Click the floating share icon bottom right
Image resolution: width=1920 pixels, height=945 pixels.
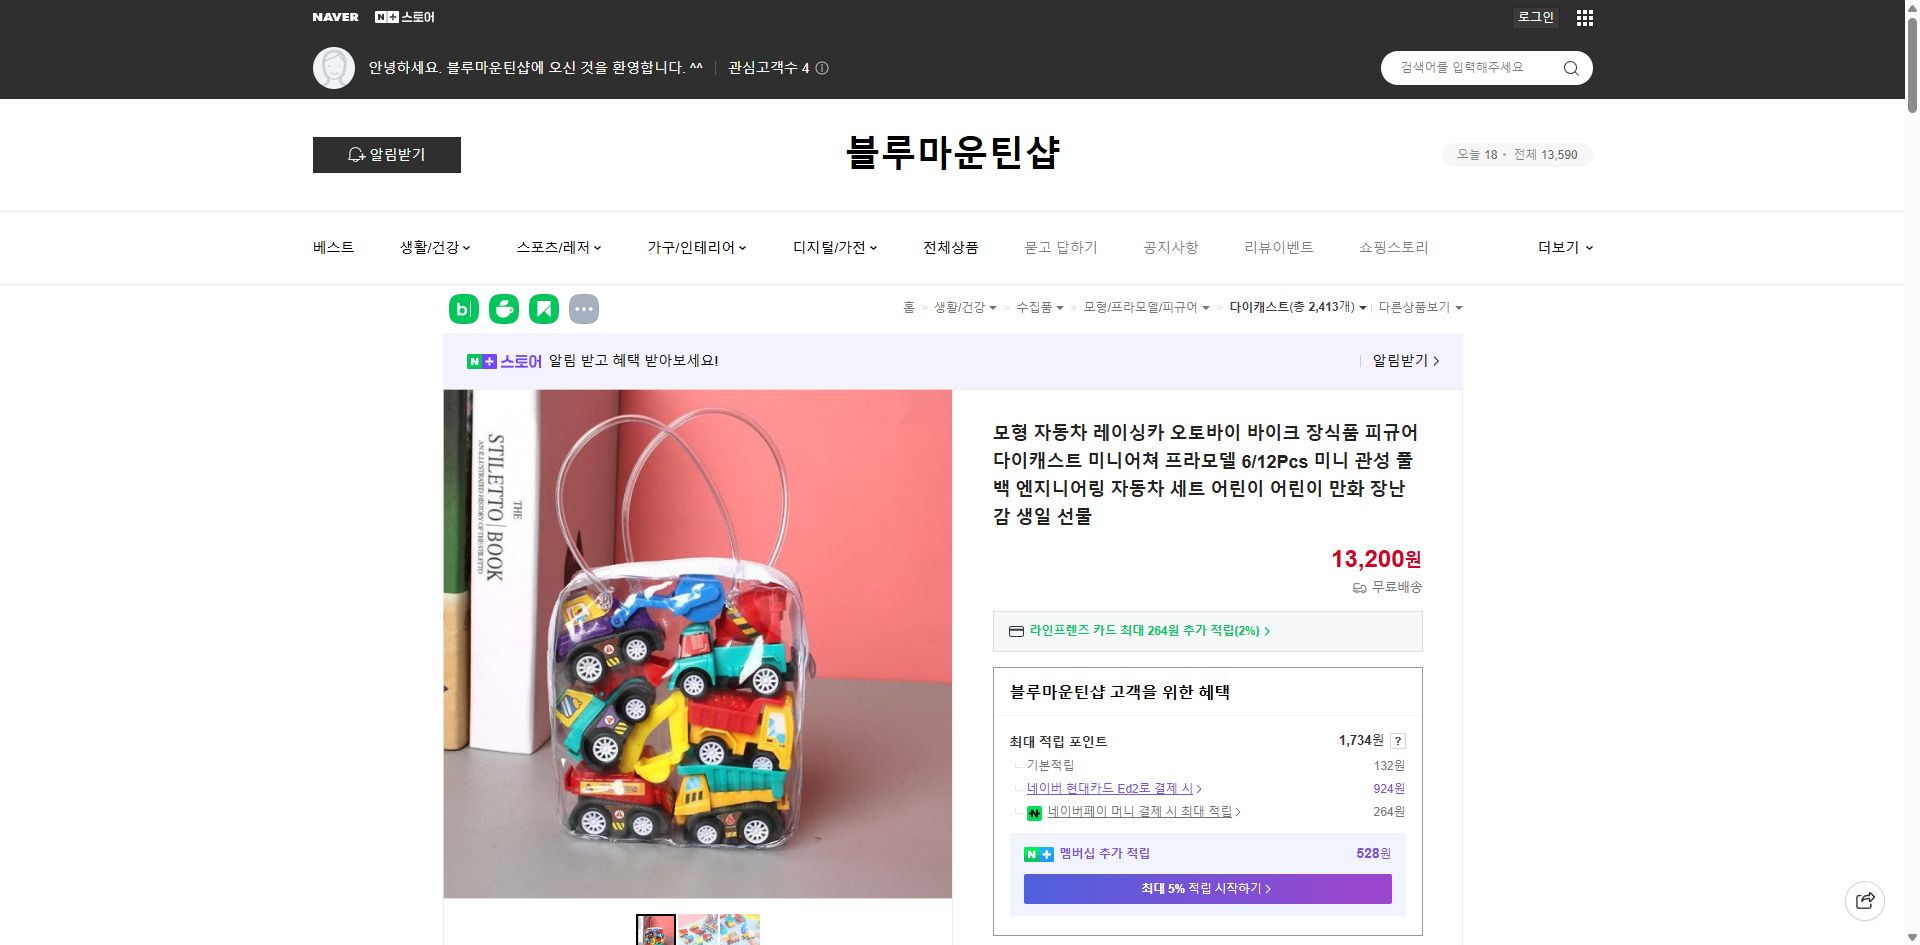pos(1866,900)
